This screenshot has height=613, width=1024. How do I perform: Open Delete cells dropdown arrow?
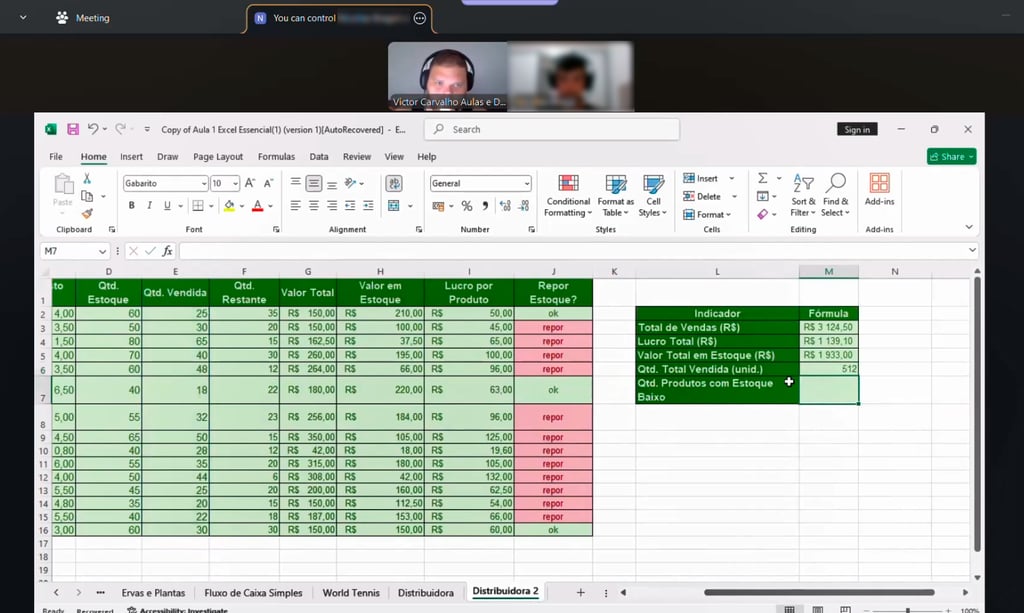point(734,196)
